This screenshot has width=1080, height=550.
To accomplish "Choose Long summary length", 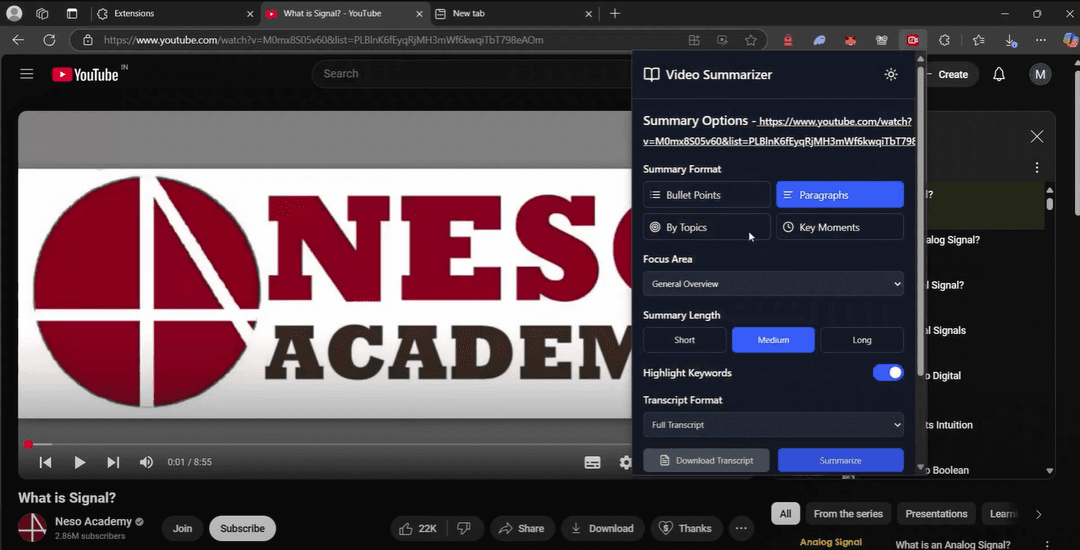I will (x=862, y=340).
